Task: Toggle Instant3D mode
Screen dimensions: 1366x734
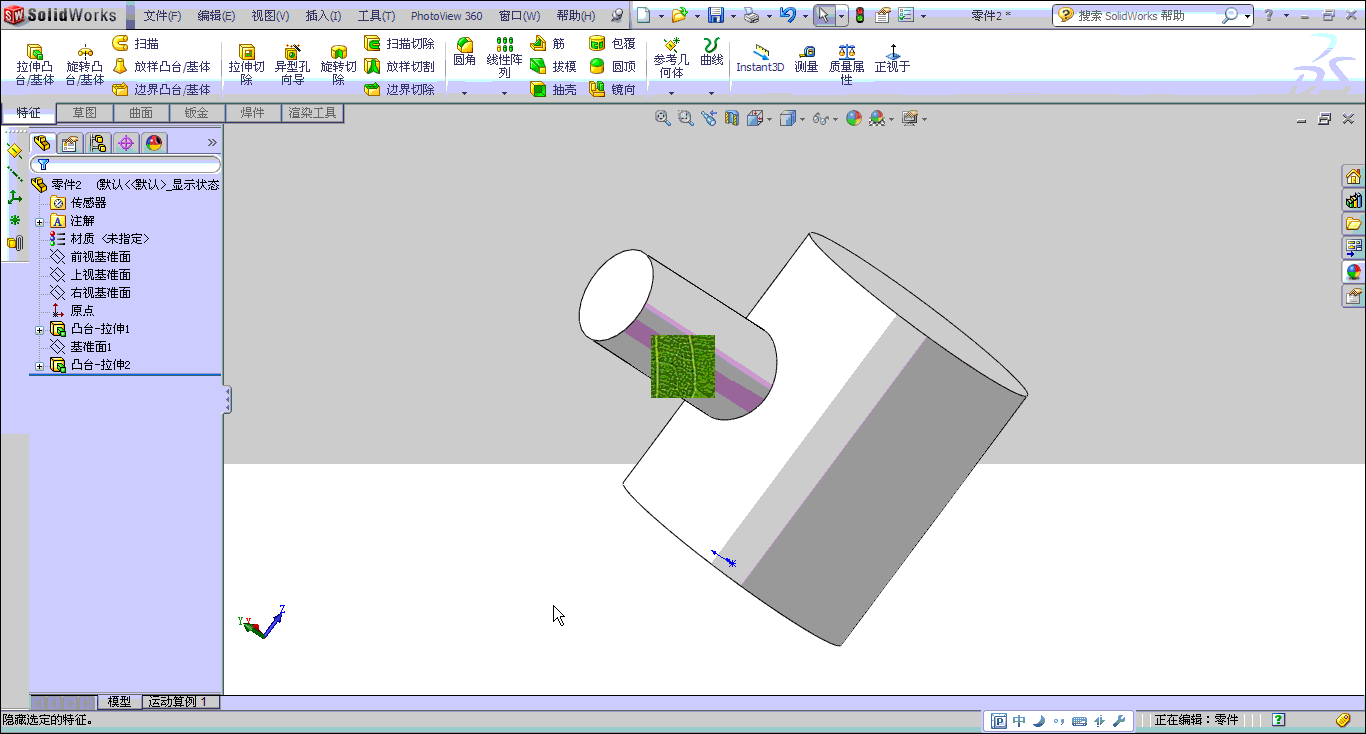Action: [760, 58]
